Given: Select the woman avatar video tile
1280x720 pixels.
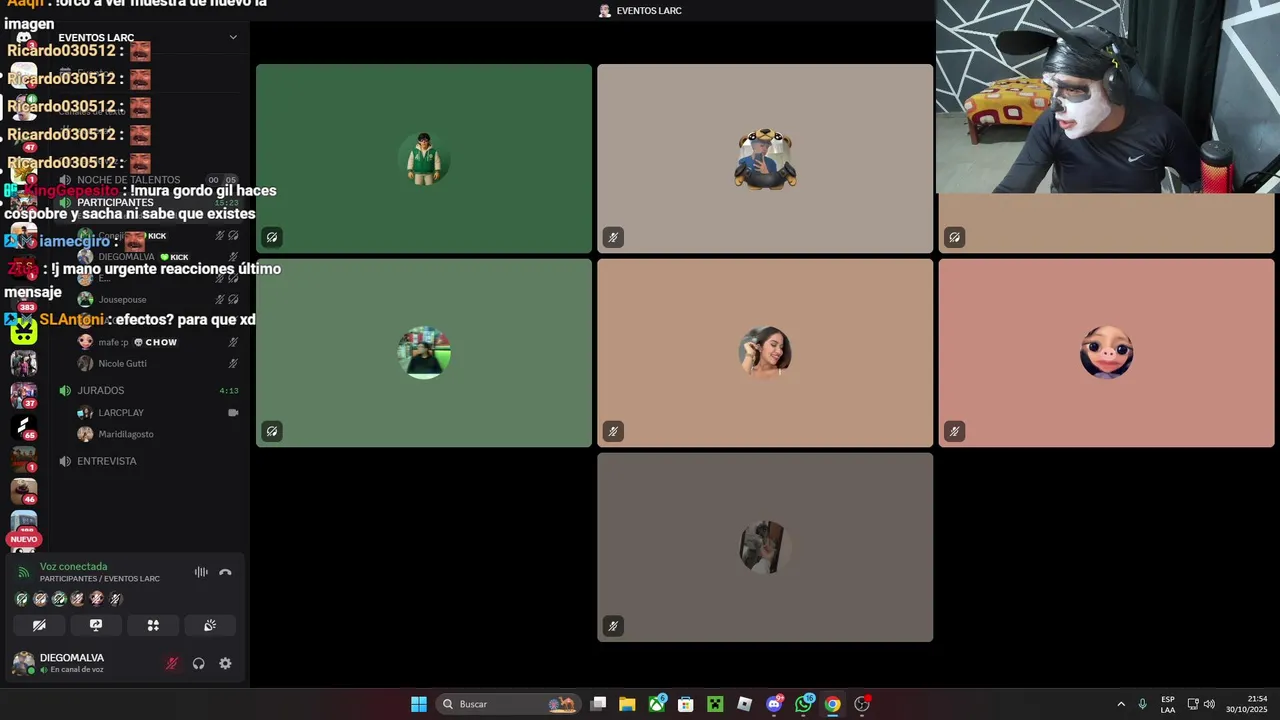Looking at the screenshot, I should pos(765,352).
